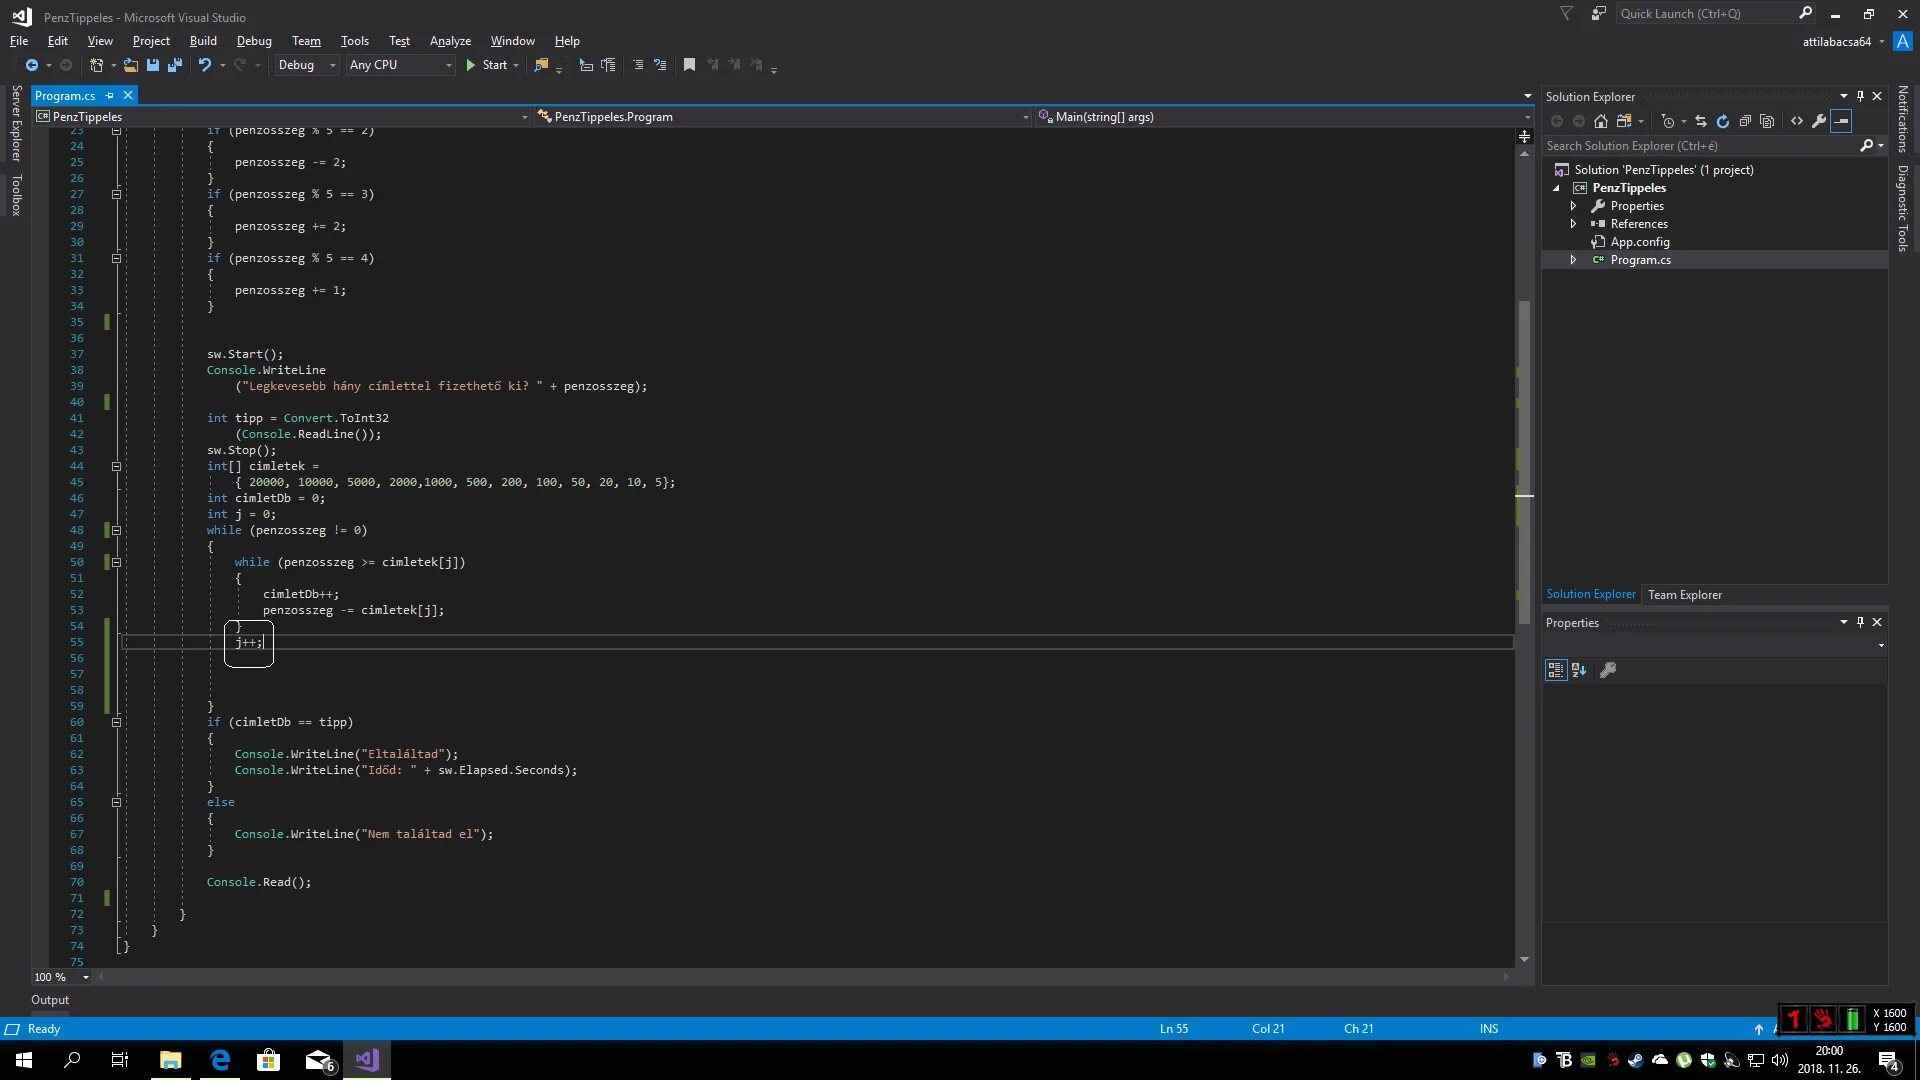Click the editor vertical scrollbar thumb

coord(1524,460)
